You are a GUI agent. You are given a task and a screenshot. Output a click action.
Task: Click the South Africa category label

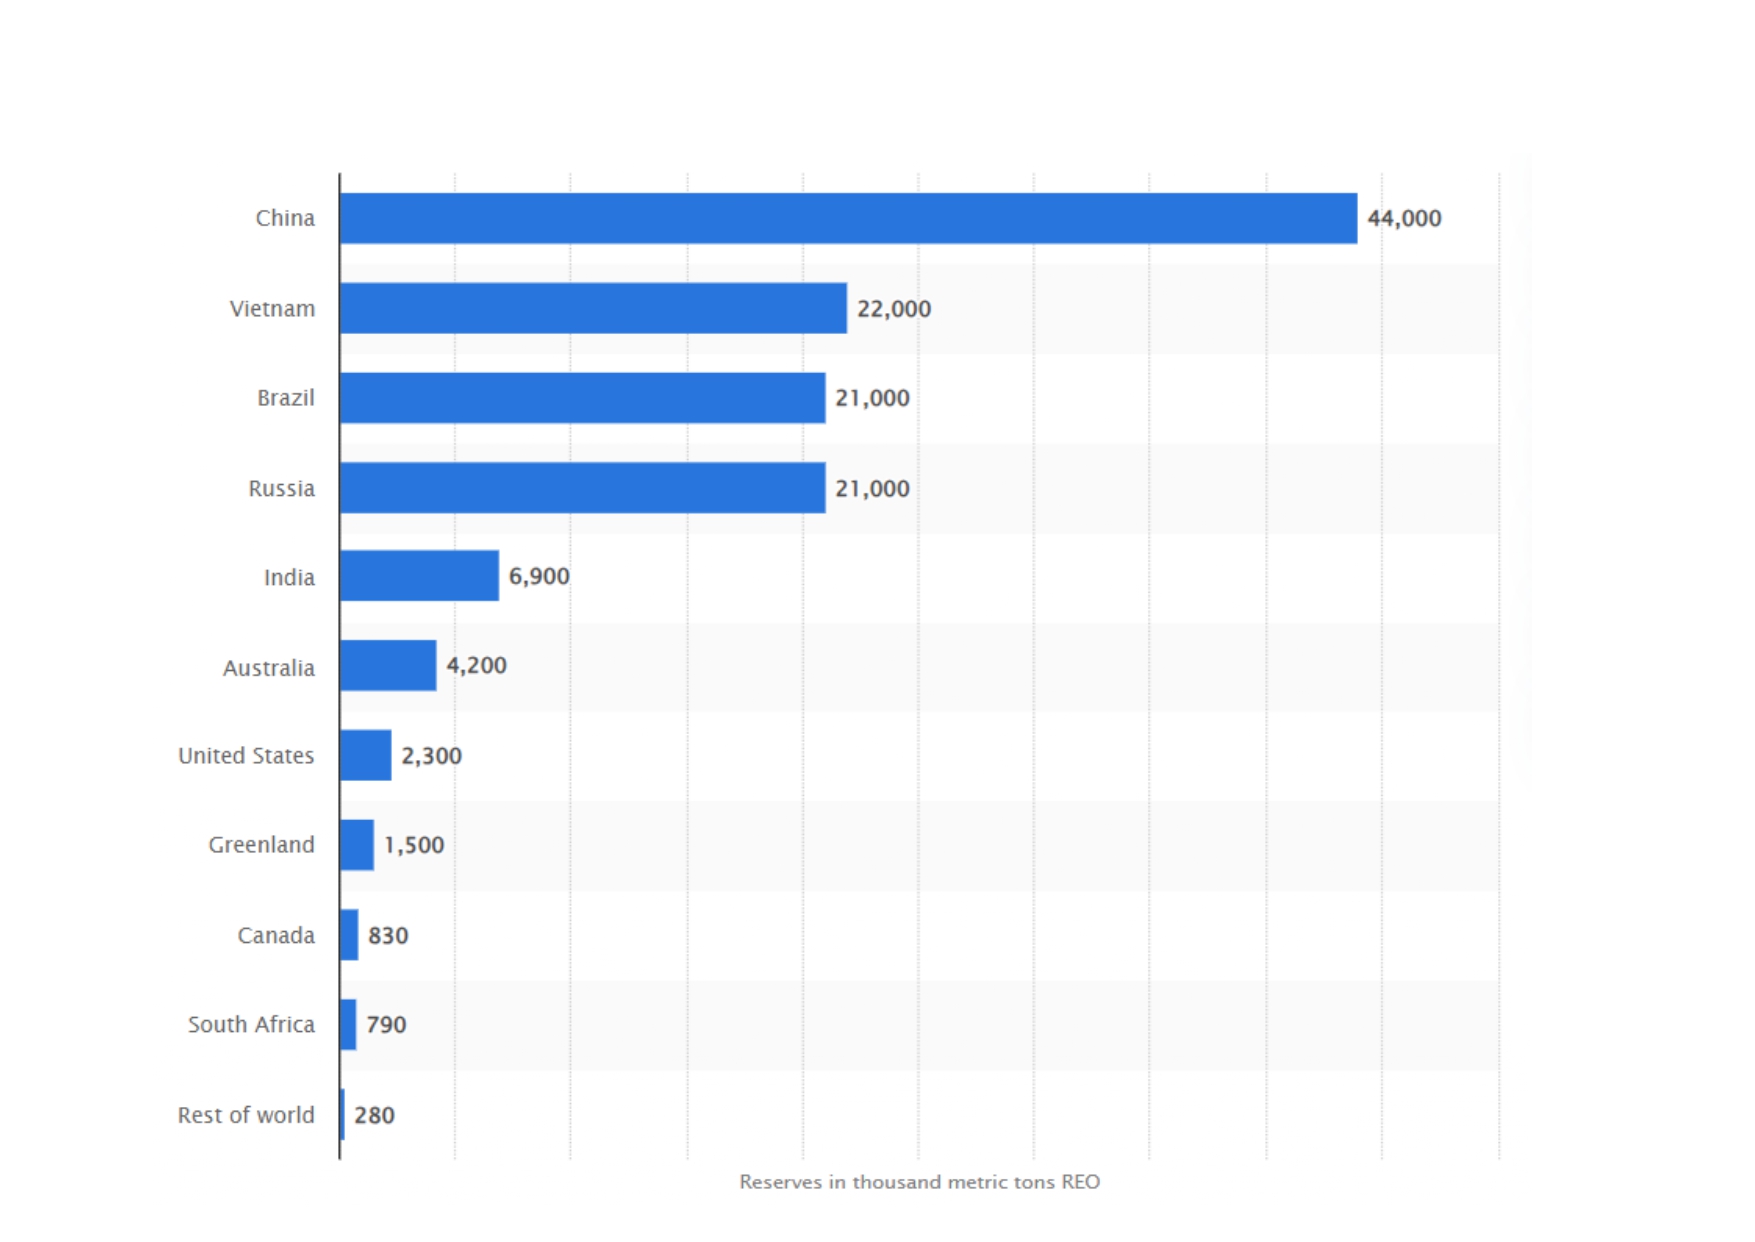(251, 1025)
